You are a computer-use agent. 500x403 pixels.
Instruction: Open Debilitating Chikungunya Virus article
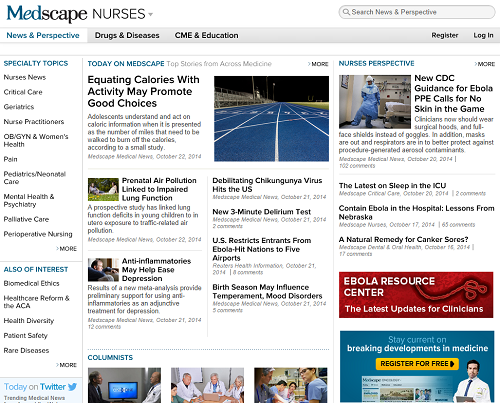[267, 185]
